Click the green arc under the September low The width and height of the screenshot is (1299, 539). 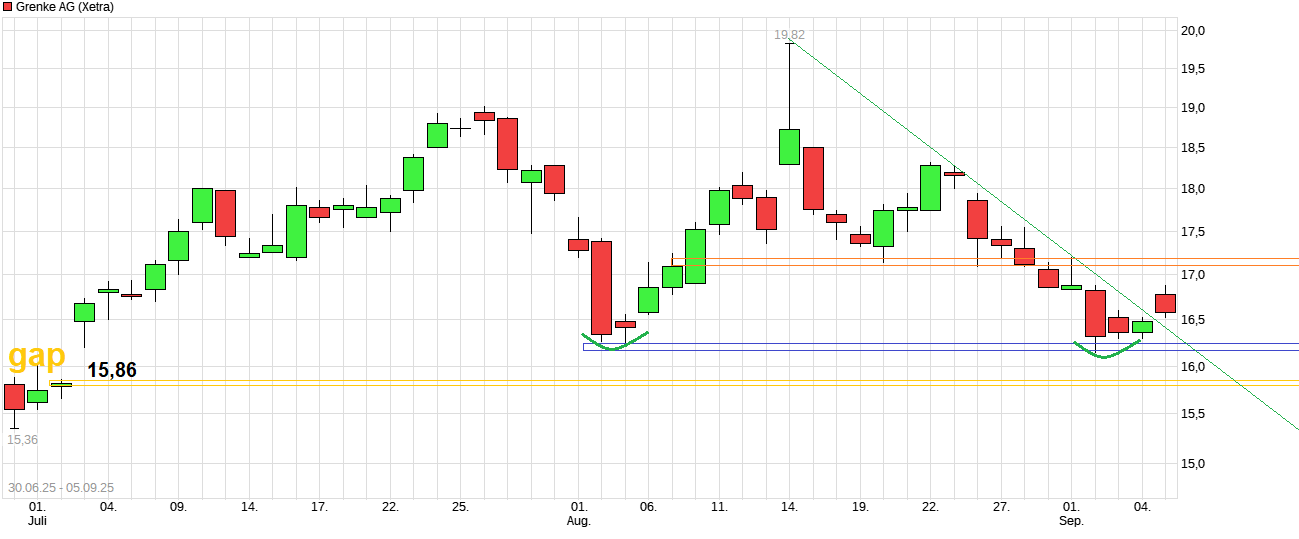coord(1106,351)
